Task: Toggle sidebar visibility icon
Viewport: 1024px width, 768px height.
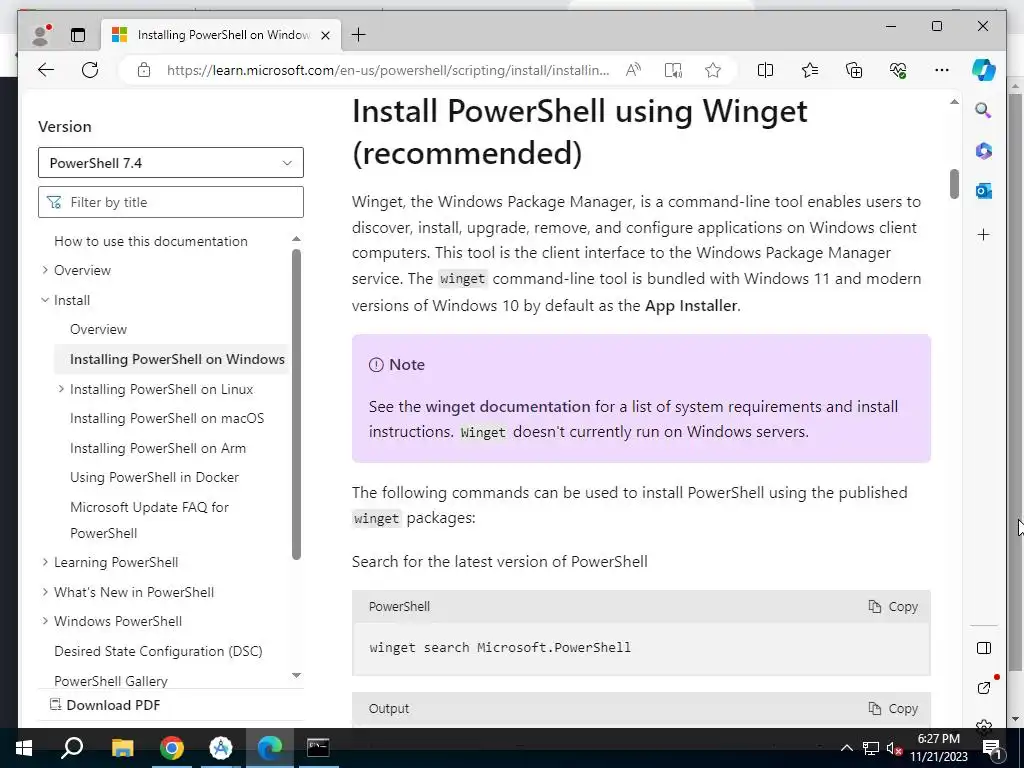Action: (984, 648)
